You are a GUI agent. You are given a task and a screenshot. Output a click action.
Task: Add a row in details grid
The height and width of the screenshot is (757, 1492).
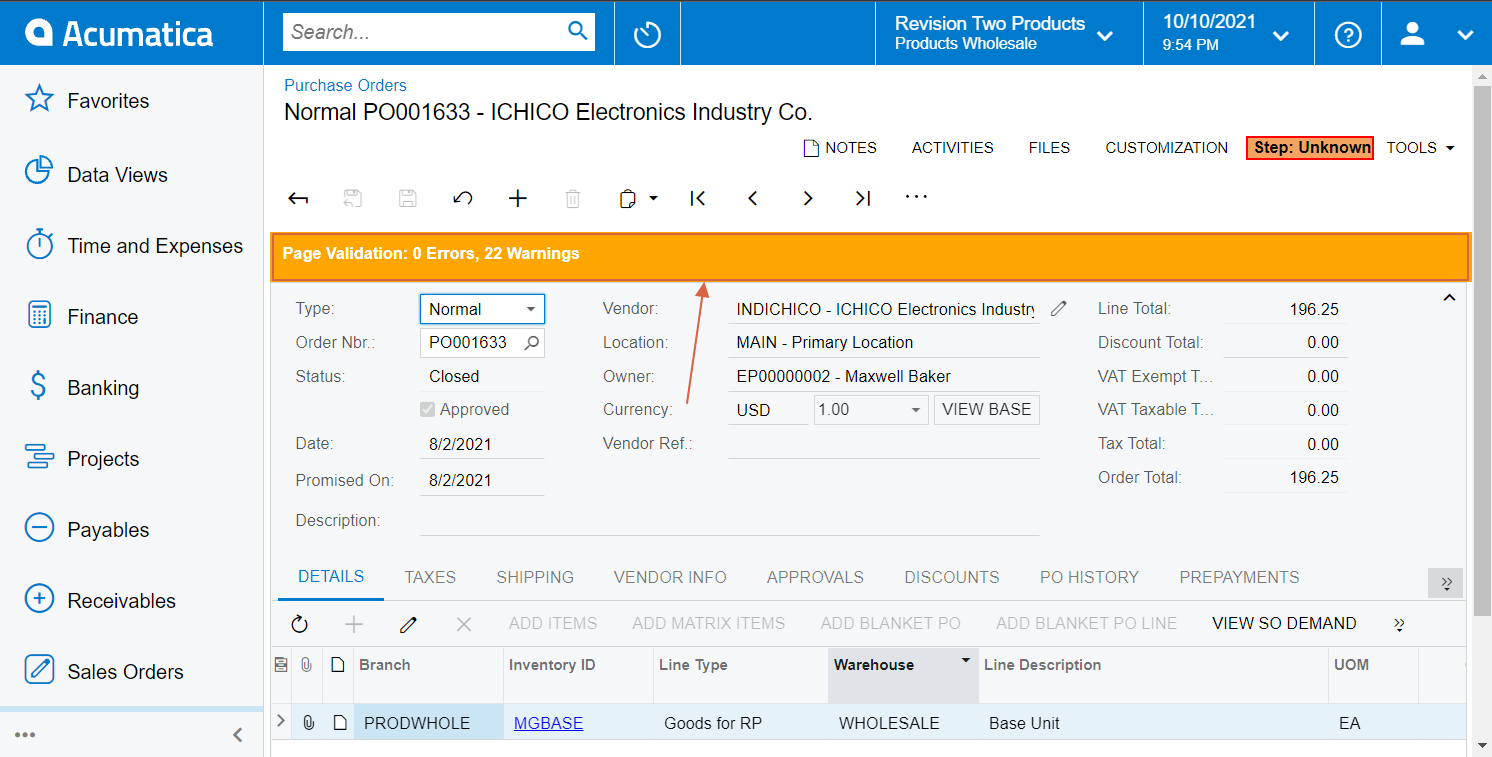(x=354, y=624)
